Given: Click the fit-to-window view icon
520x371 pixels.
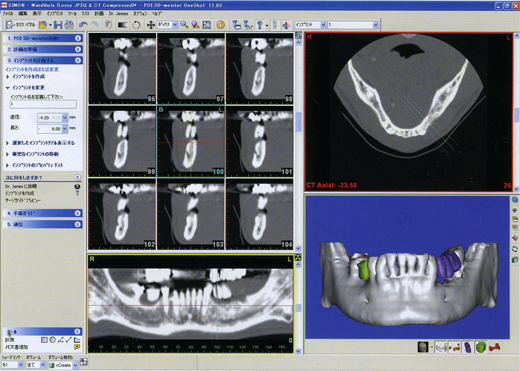Looking at the screenshot, I should pos(207,25).
